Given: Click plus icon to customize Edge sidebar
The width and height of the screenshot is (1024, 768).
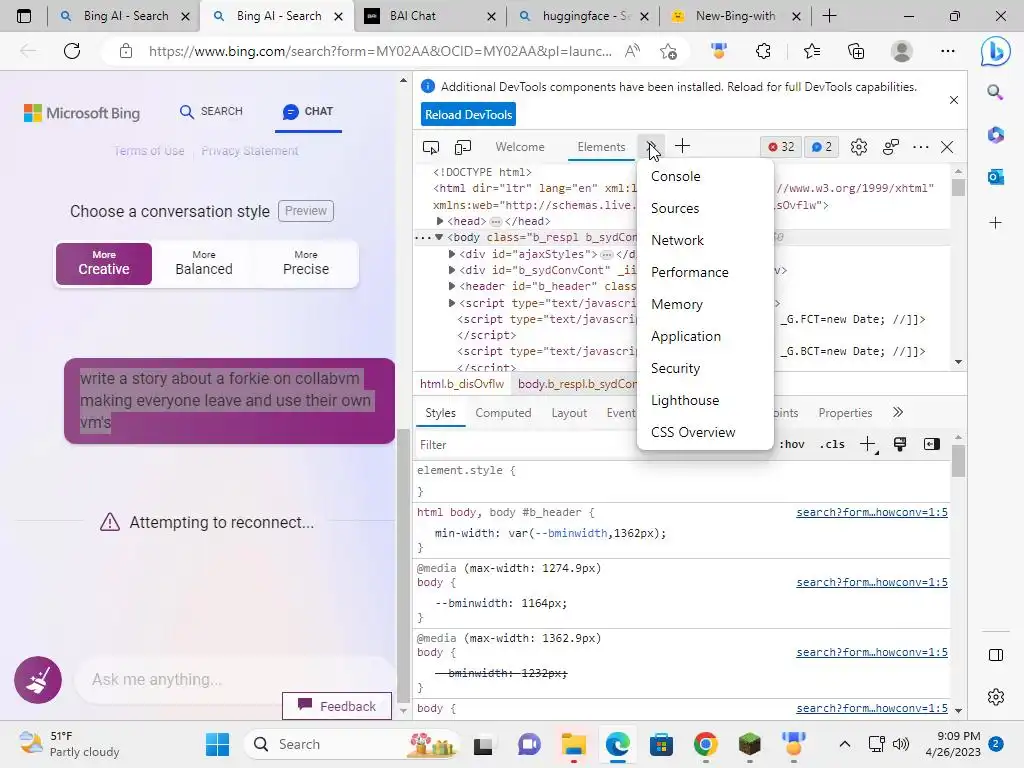Looking at the screenshot, I should coord(995,223).
